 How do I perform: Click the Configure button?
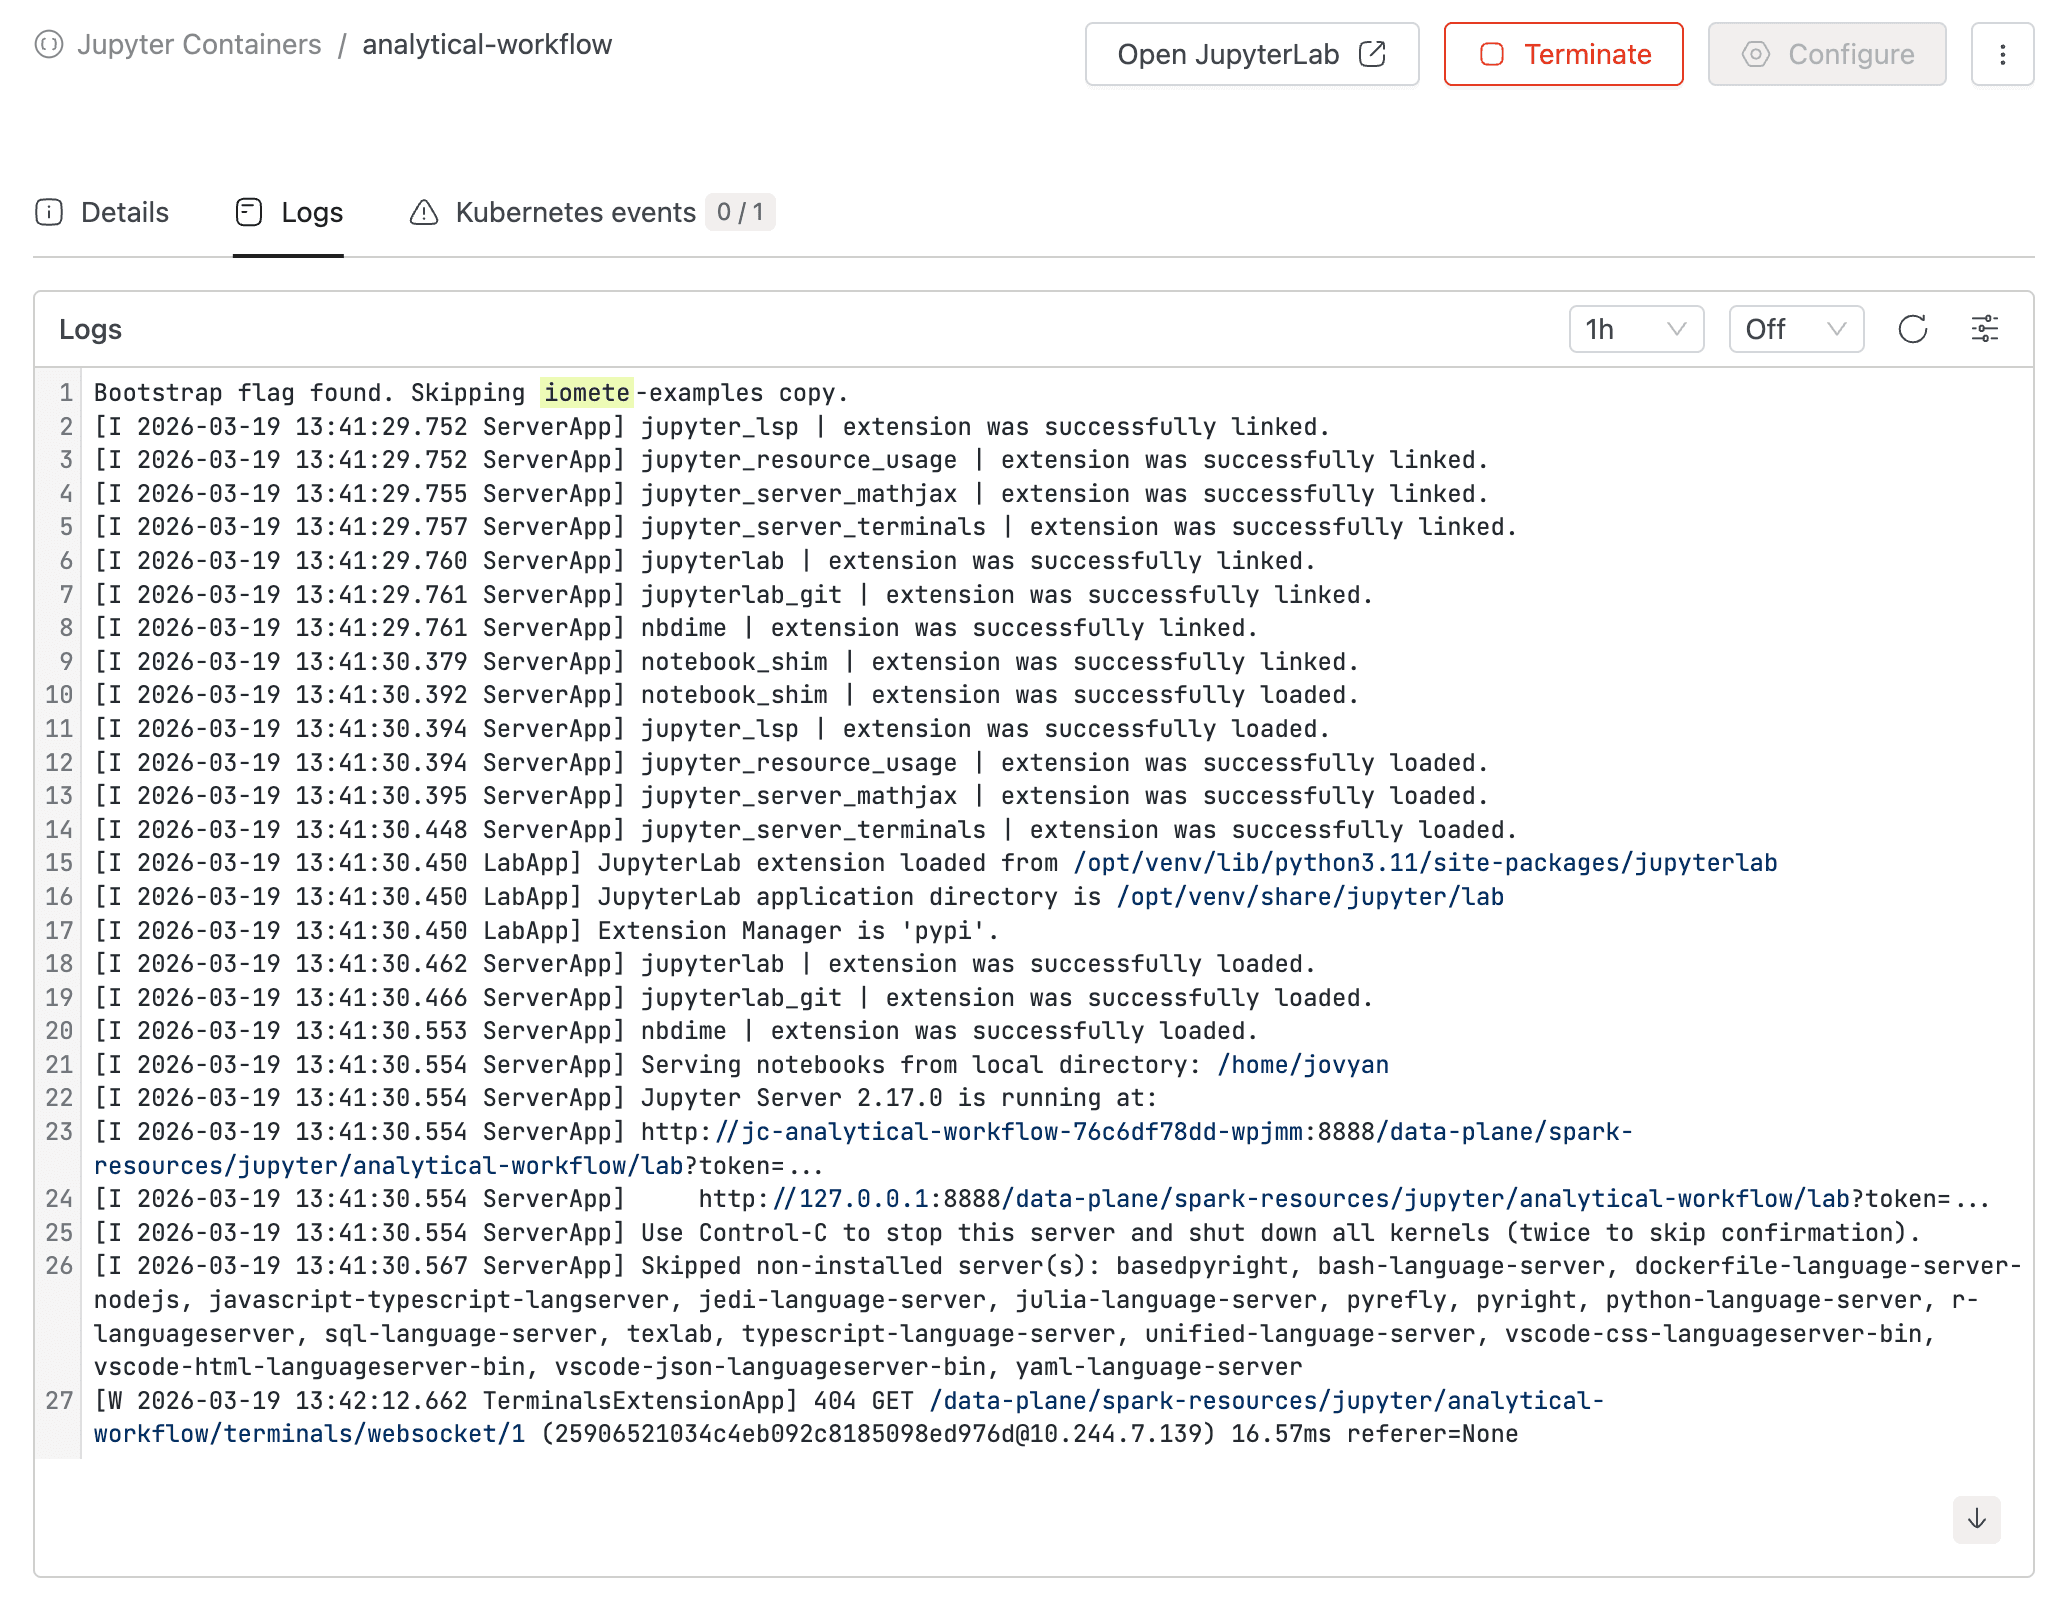point(1826,54)
